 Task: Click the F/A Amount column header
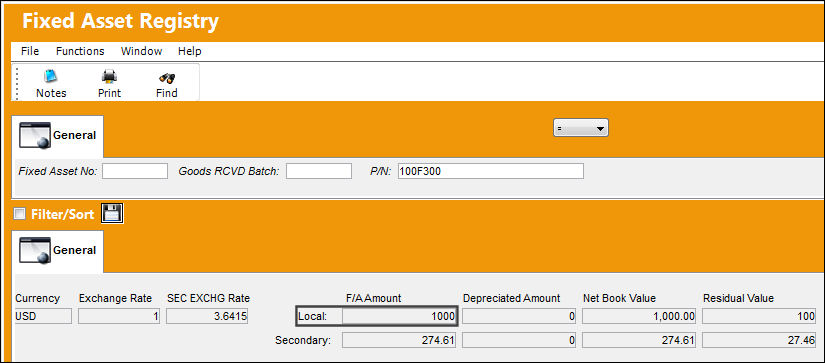[373, 298]
